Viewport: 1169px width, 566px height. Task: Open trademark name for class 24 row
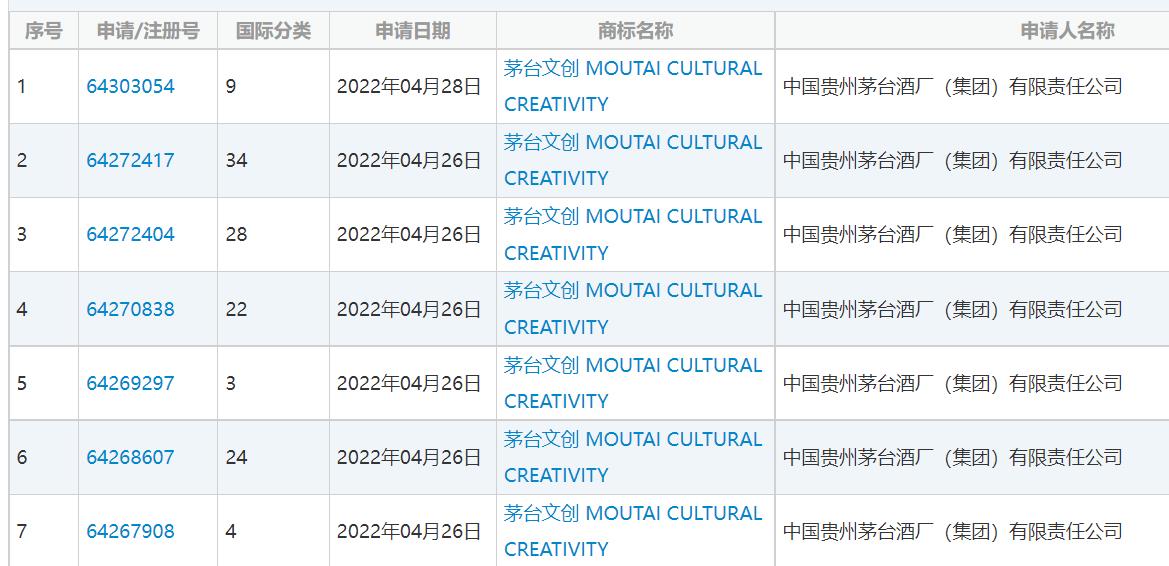click(x=632, y=439)
